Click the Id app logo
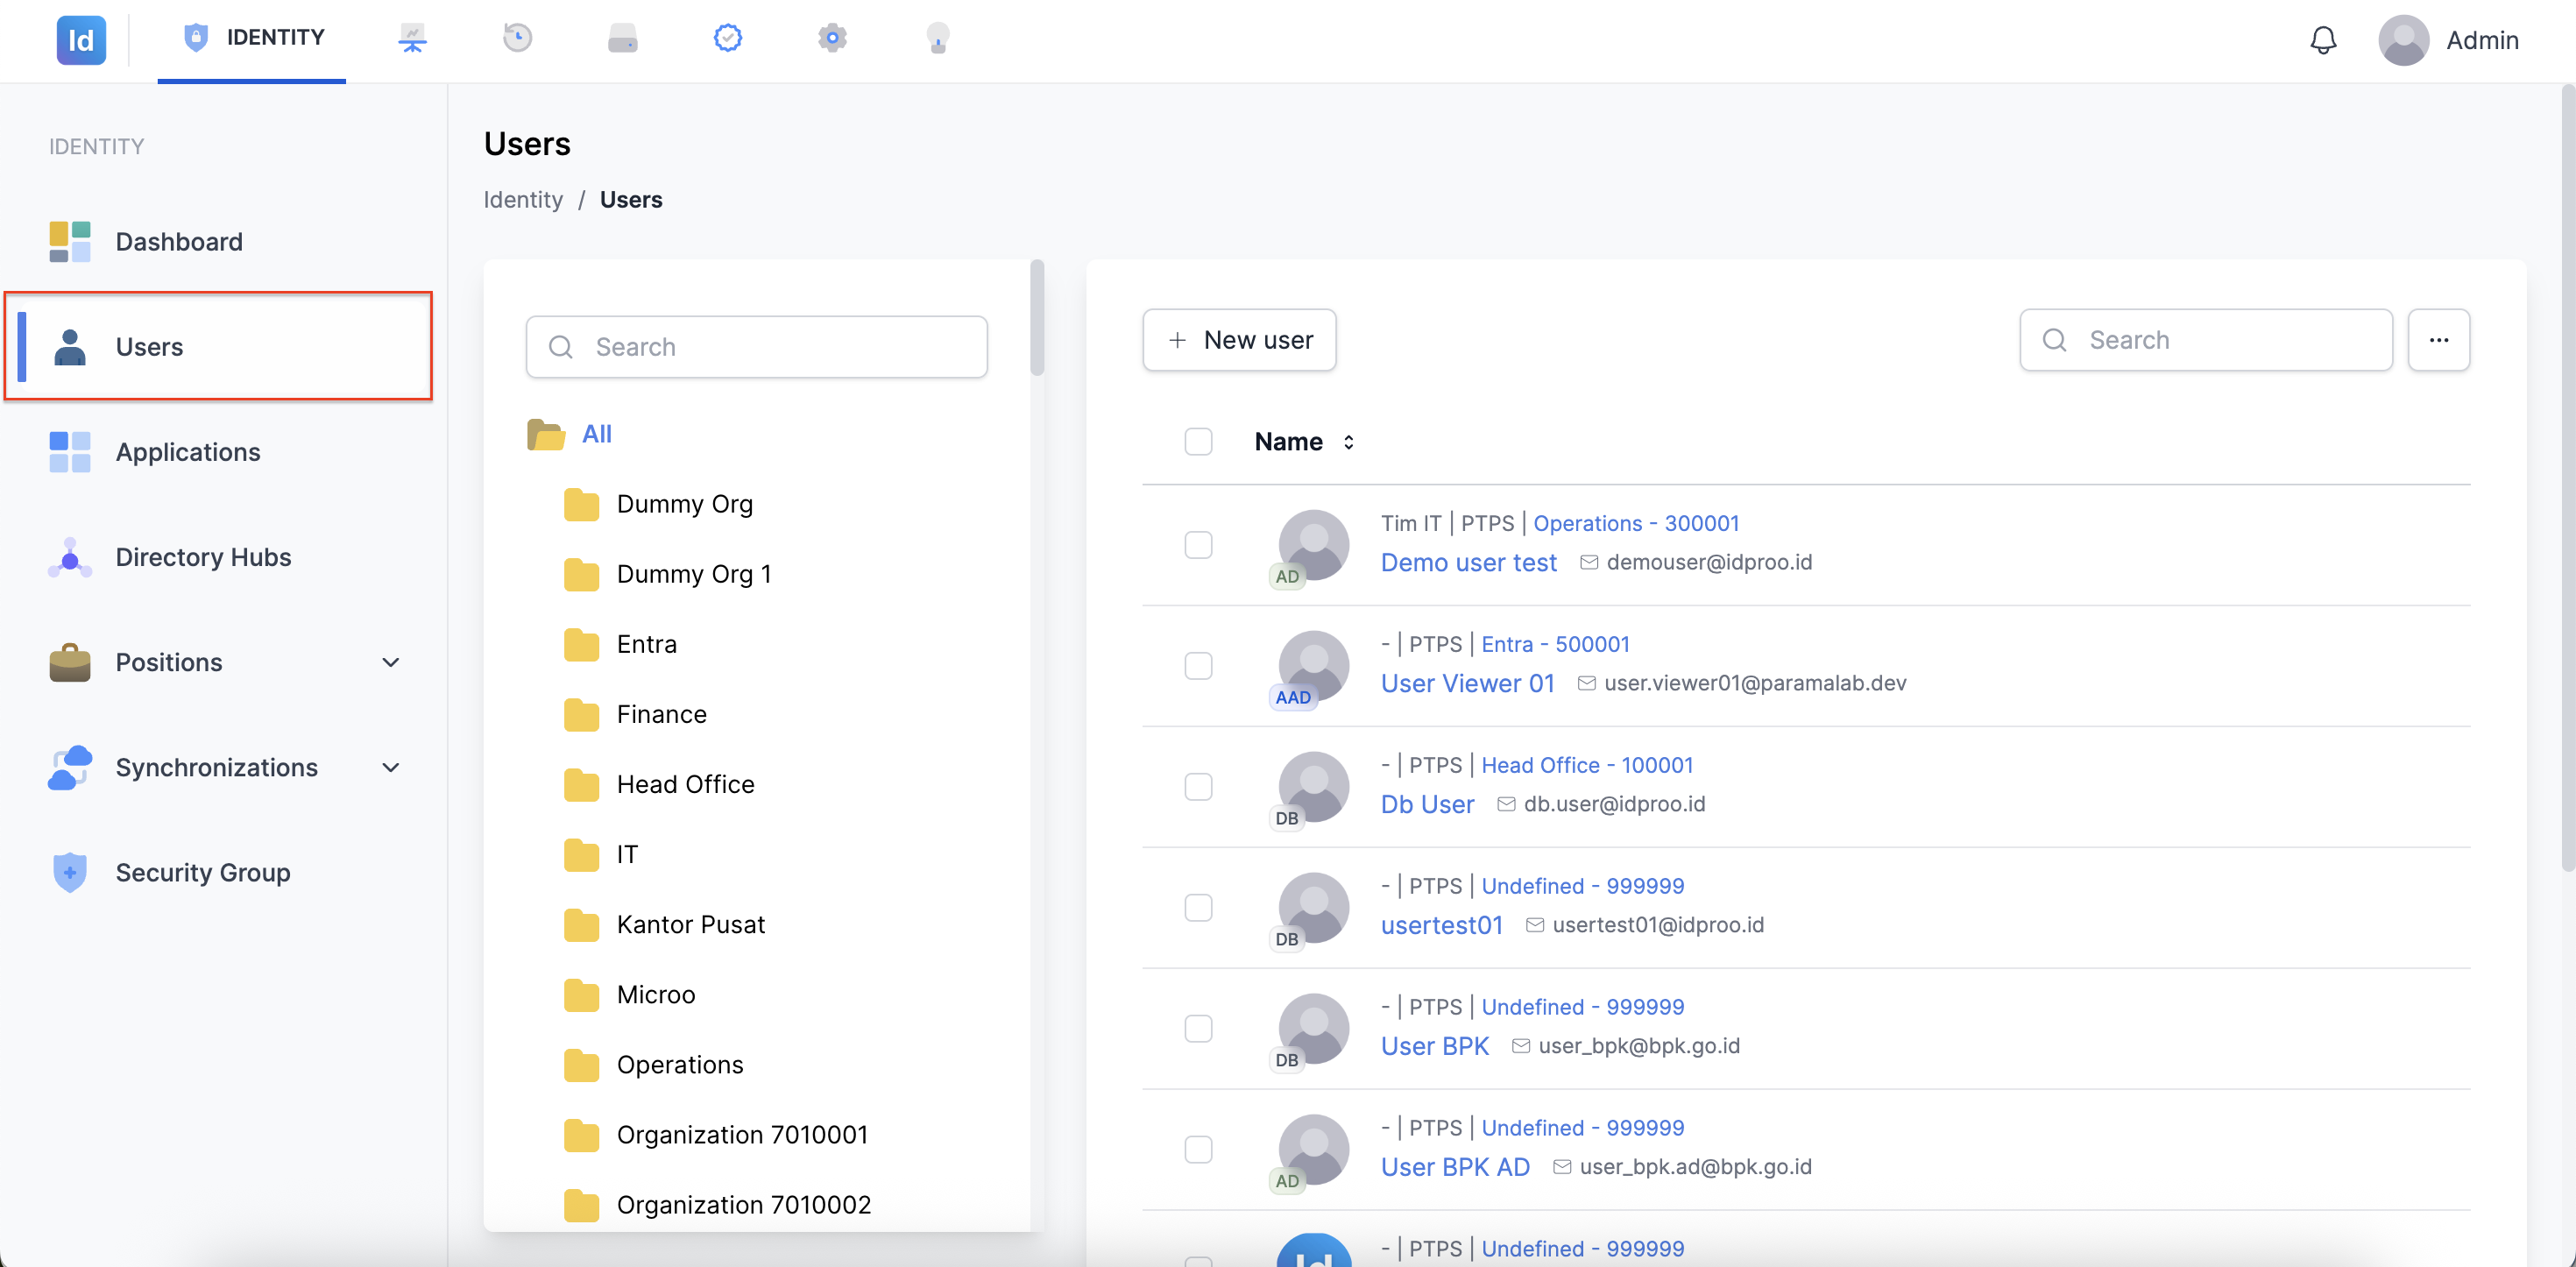The image size is (2576, 1267). coord(81,40)
